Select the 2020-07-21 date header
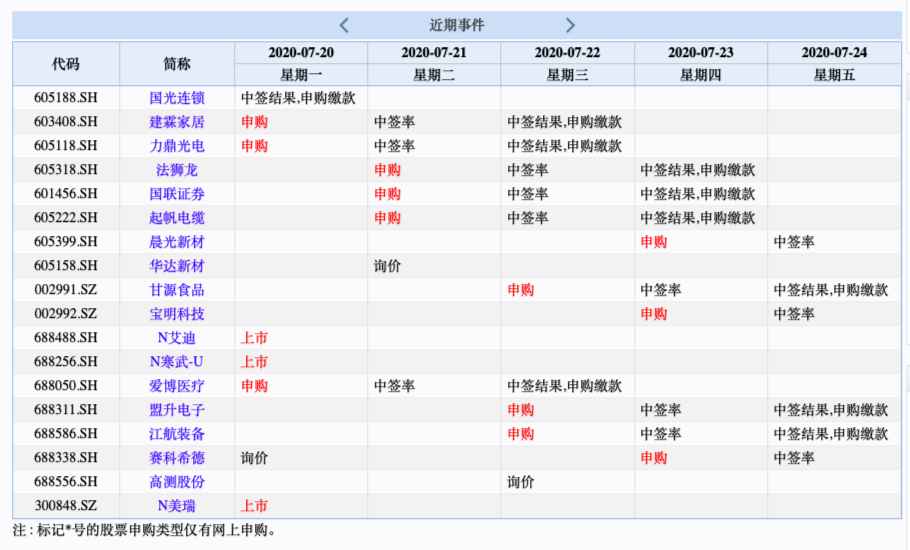 pos(434,52)
